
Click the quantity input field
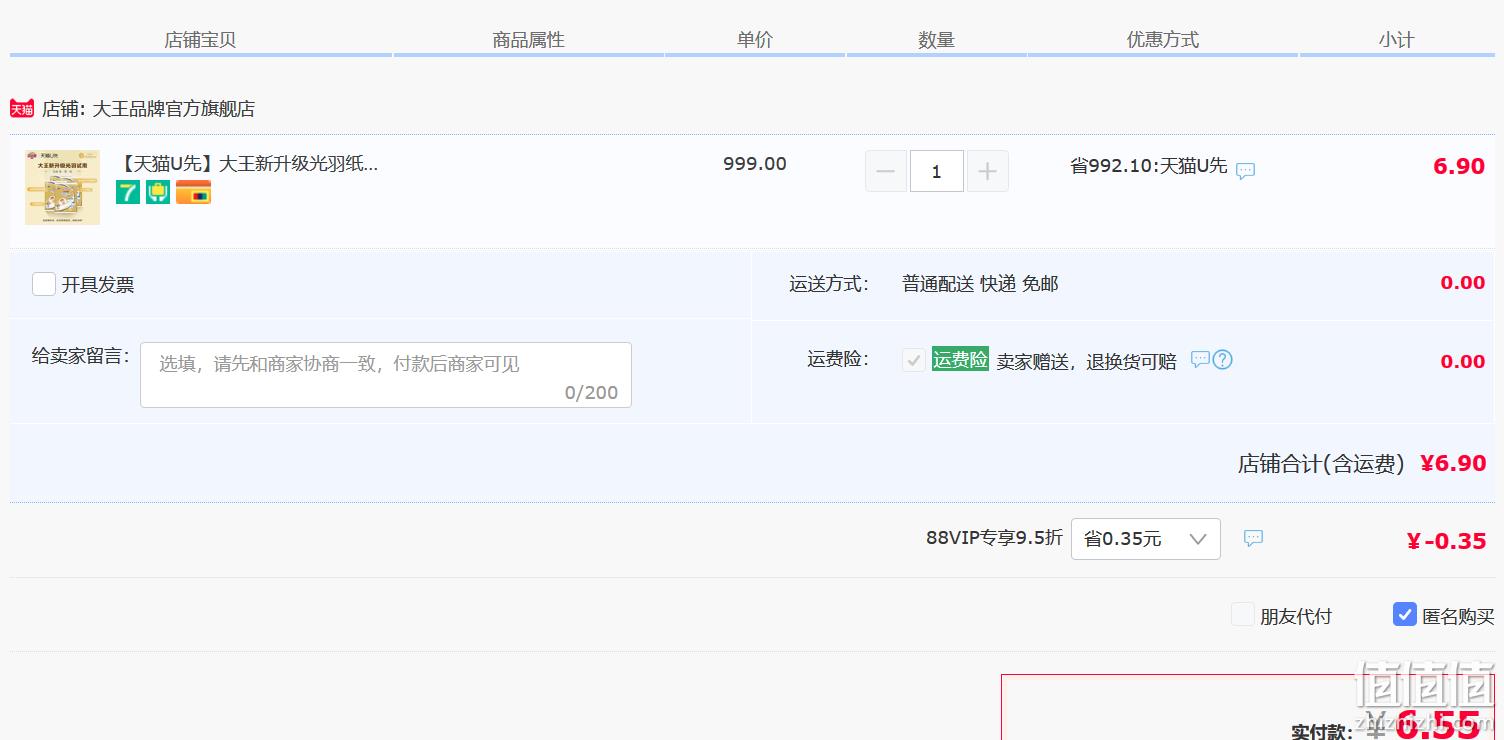click(937, 171)
